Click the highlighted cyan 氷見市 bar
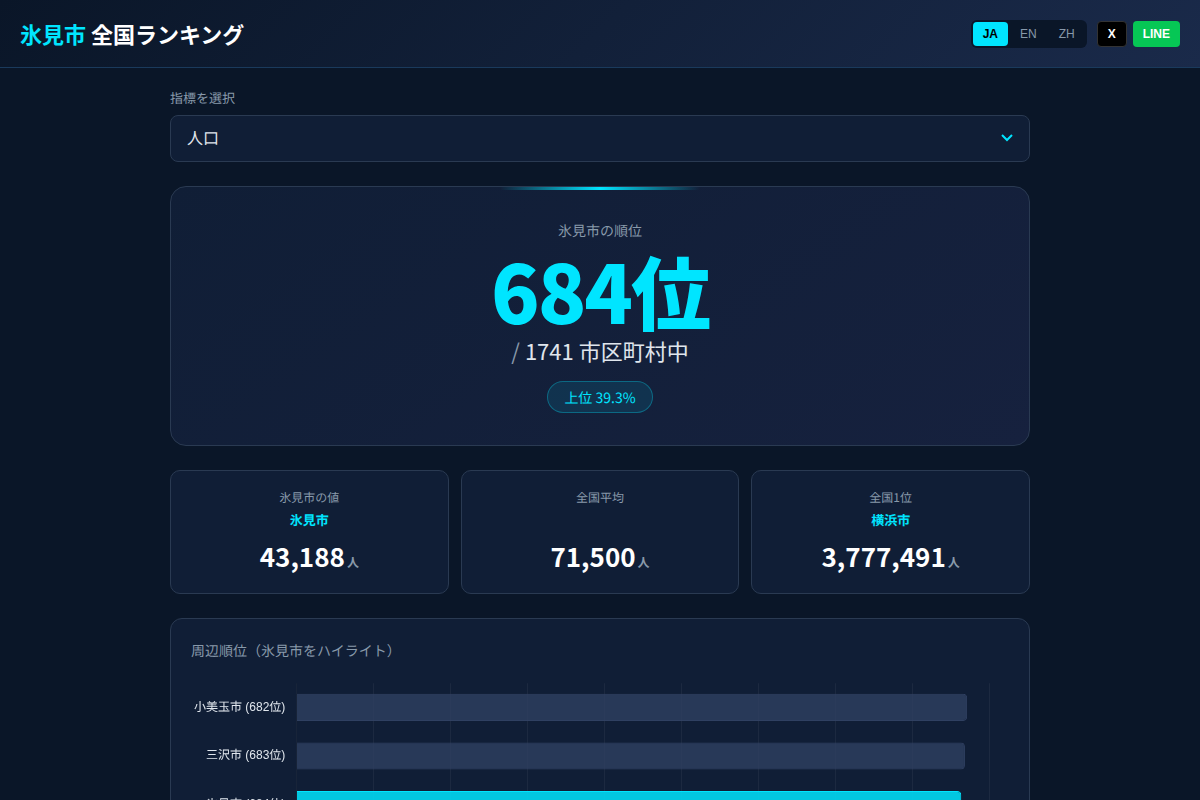 point(633,797)
